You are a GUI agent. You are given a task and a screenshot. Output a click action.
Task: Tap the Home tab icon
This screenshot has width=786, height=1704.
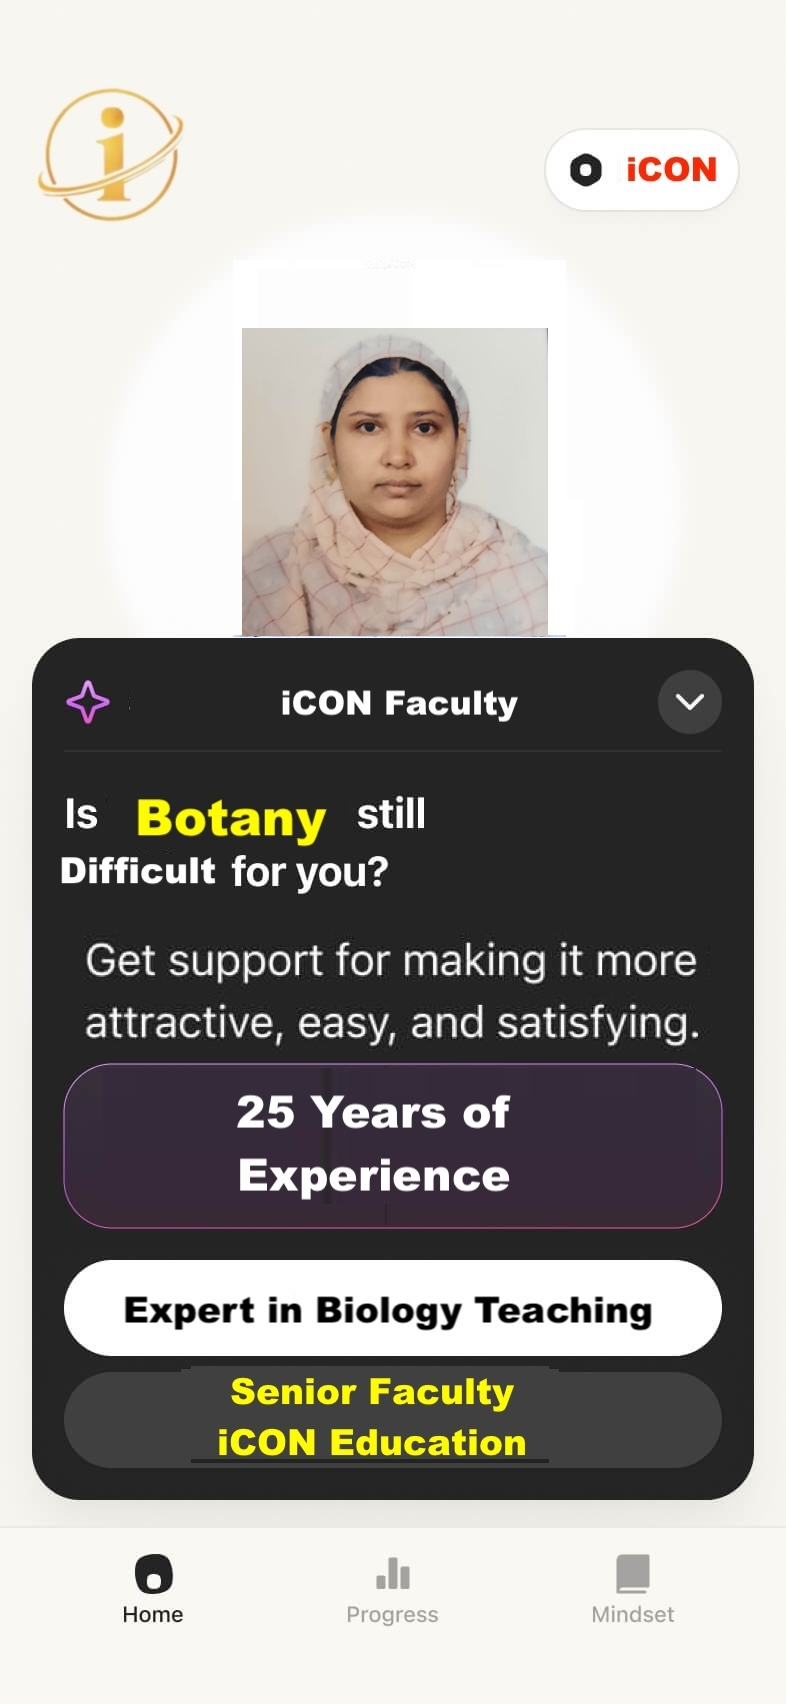point(153,1574)
